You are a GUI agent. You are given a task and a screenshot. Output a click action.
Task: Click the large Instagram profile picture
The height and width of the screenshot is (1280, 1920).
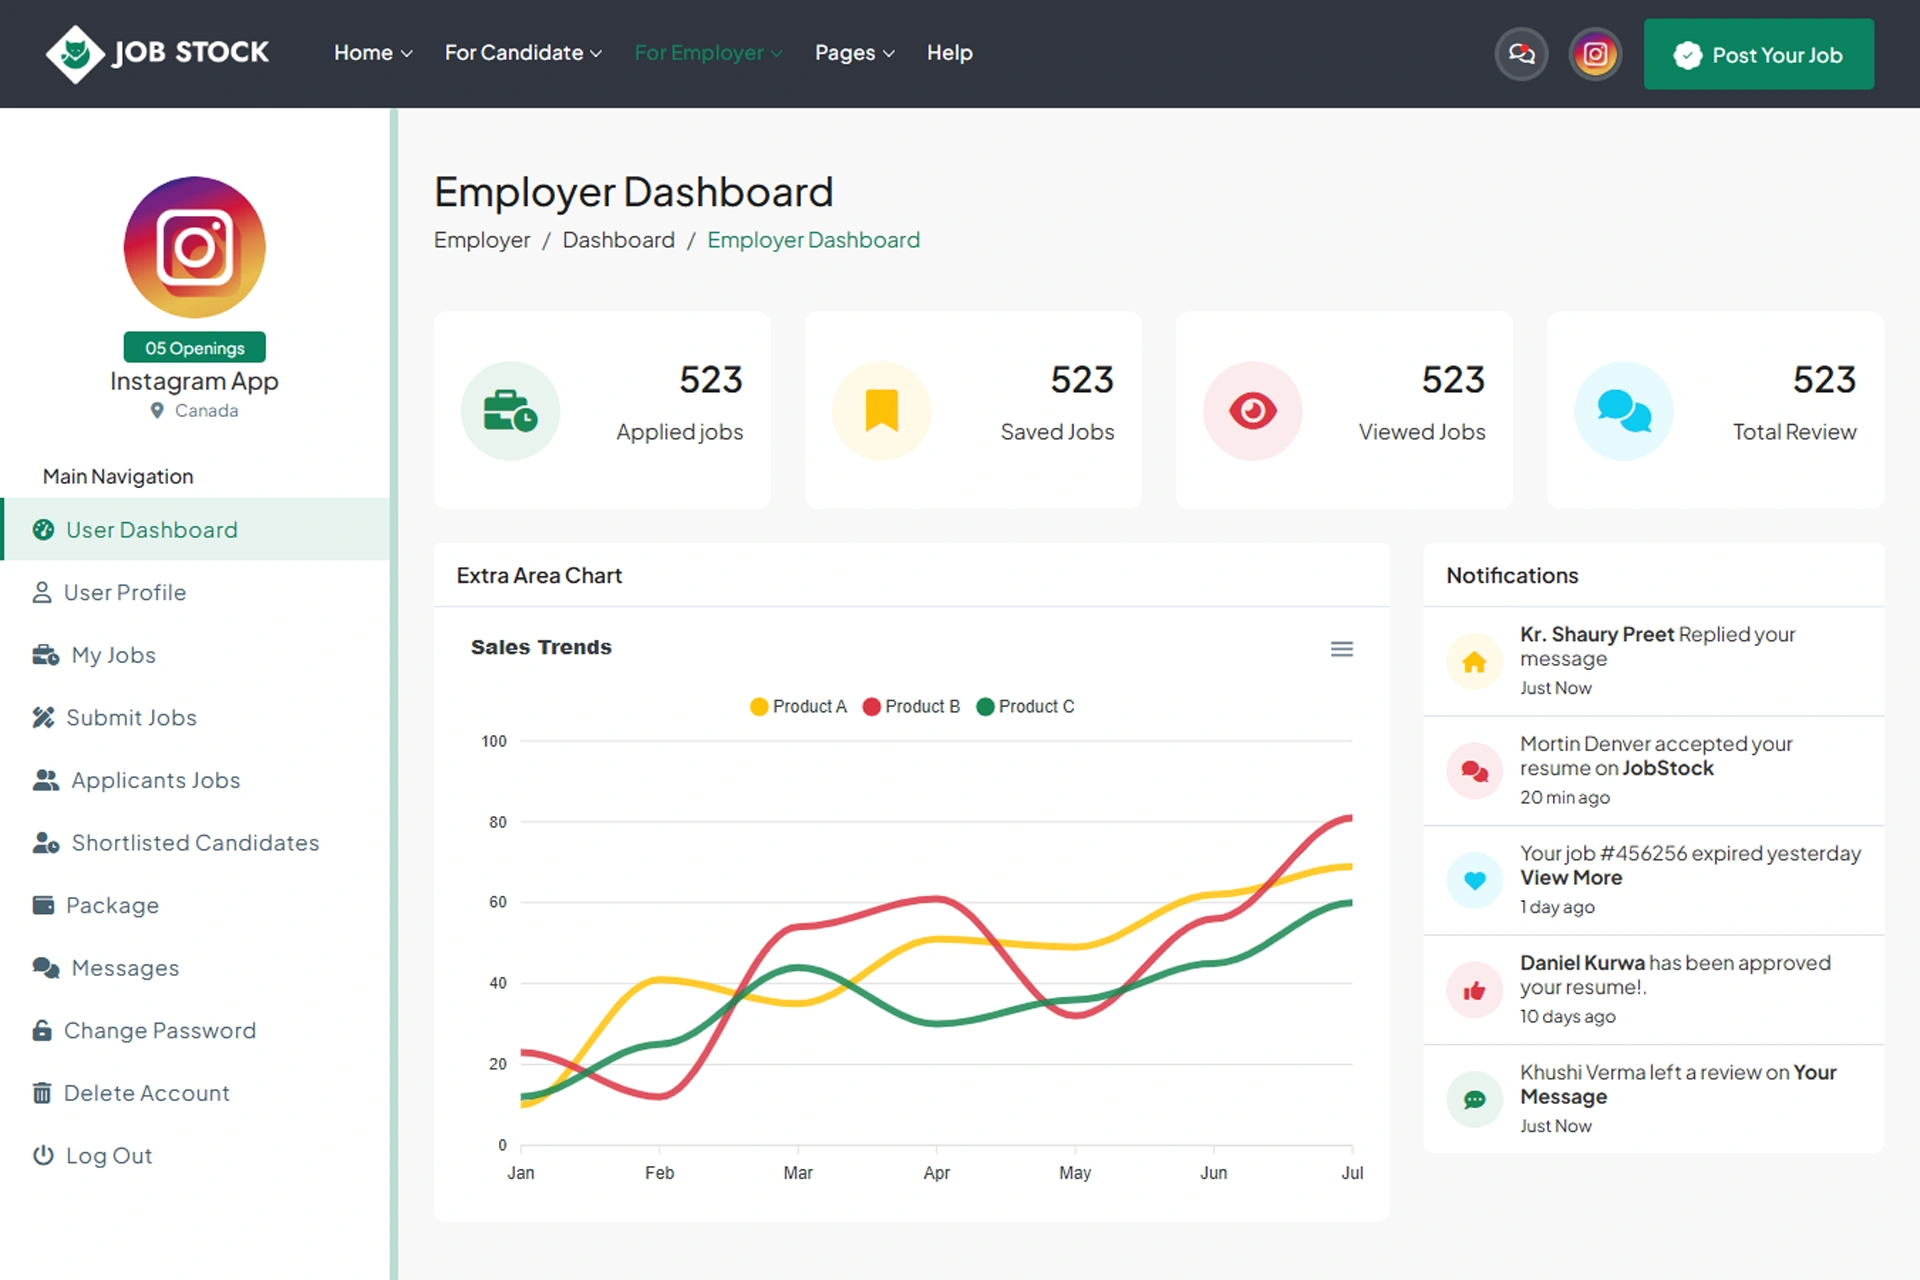[195, 248]
